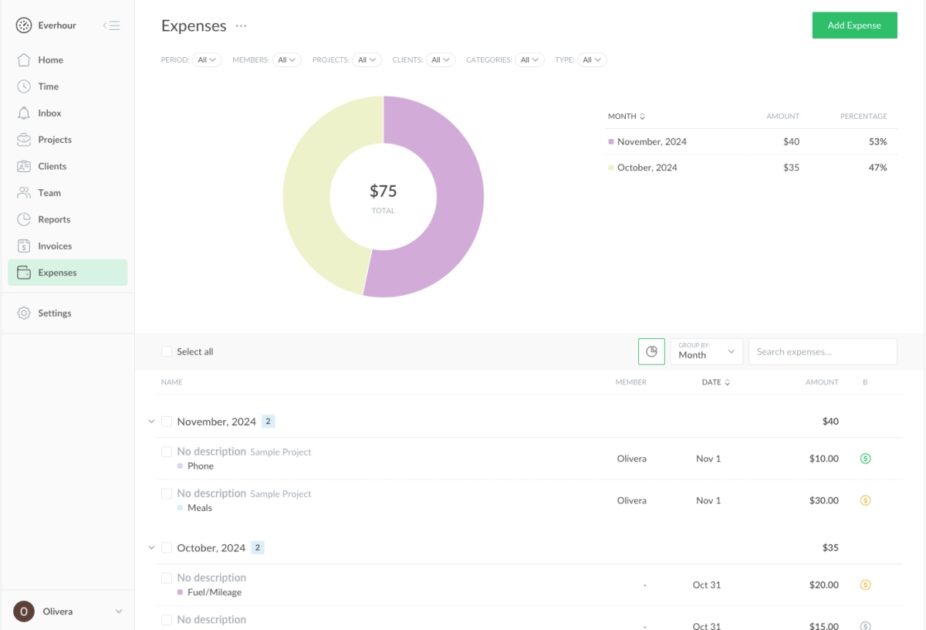Image resolution: width=926 pixels, height=630 pixels.
Task: Check the Select all checkbox
Action: tap(168, 351)
